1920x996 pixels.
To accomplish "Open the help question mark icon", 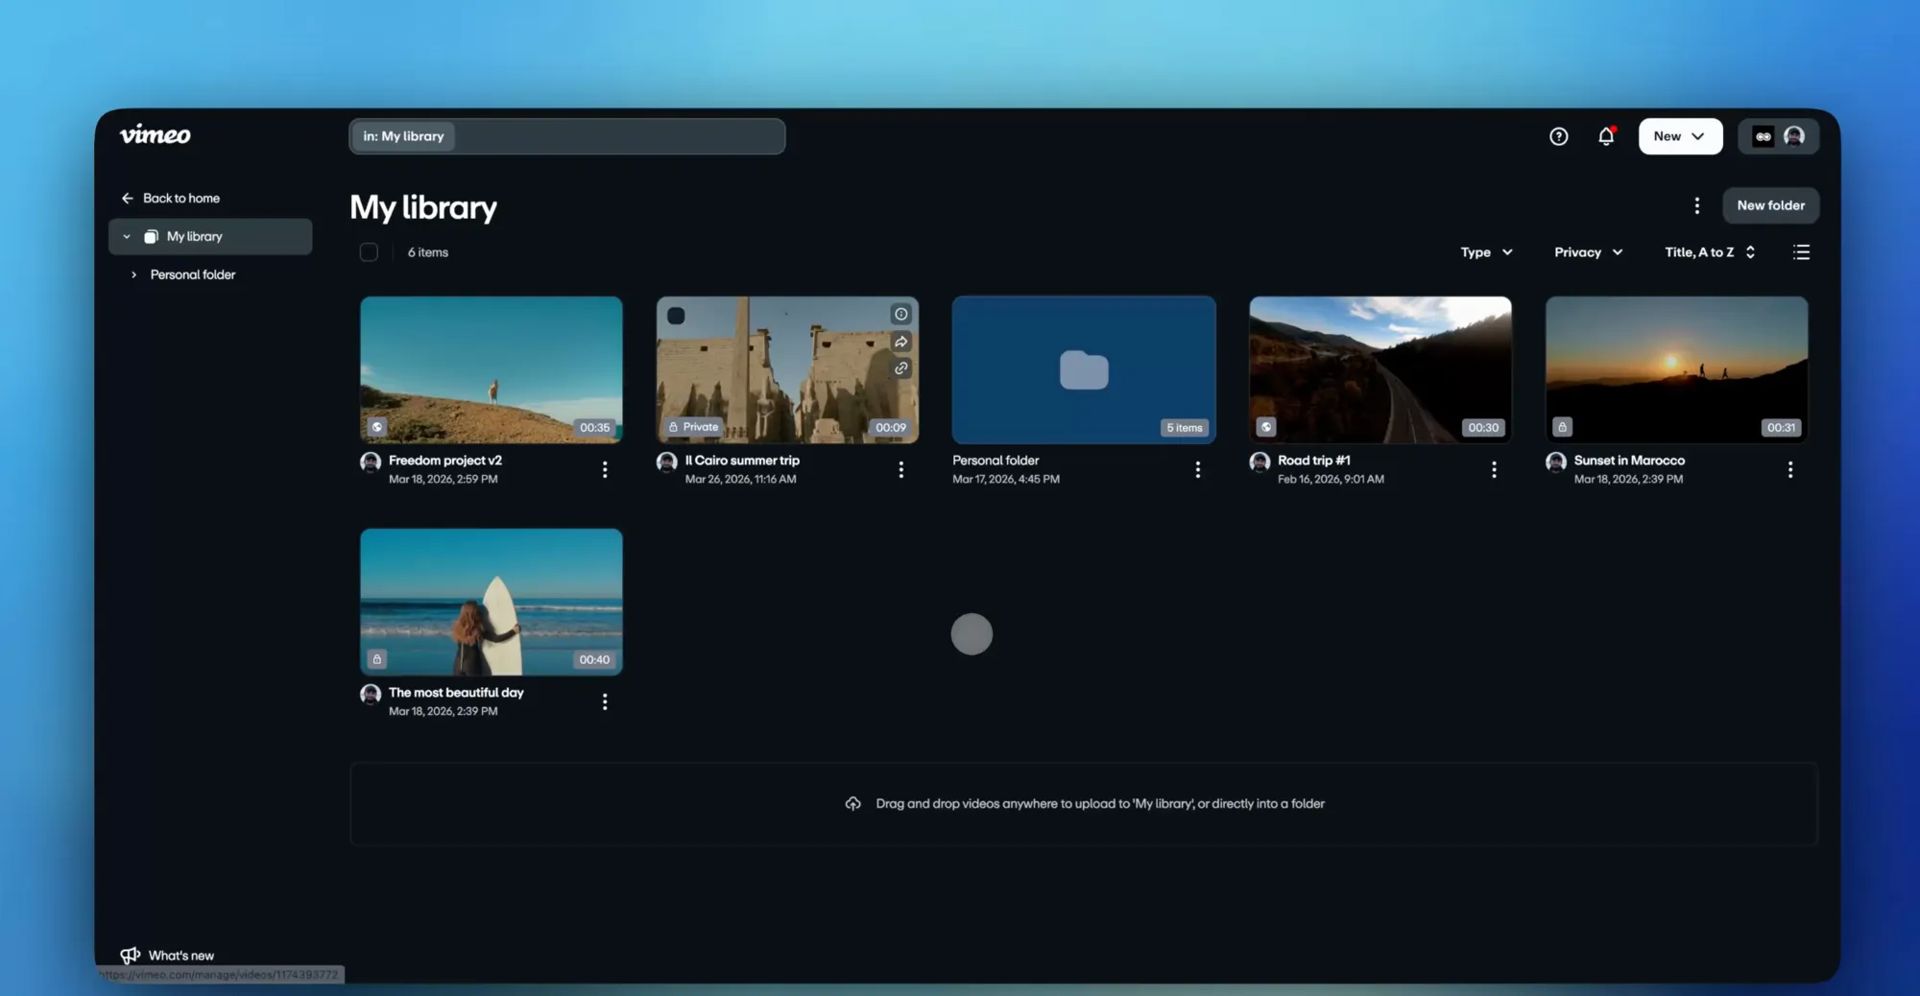I will pos(1558,137).
